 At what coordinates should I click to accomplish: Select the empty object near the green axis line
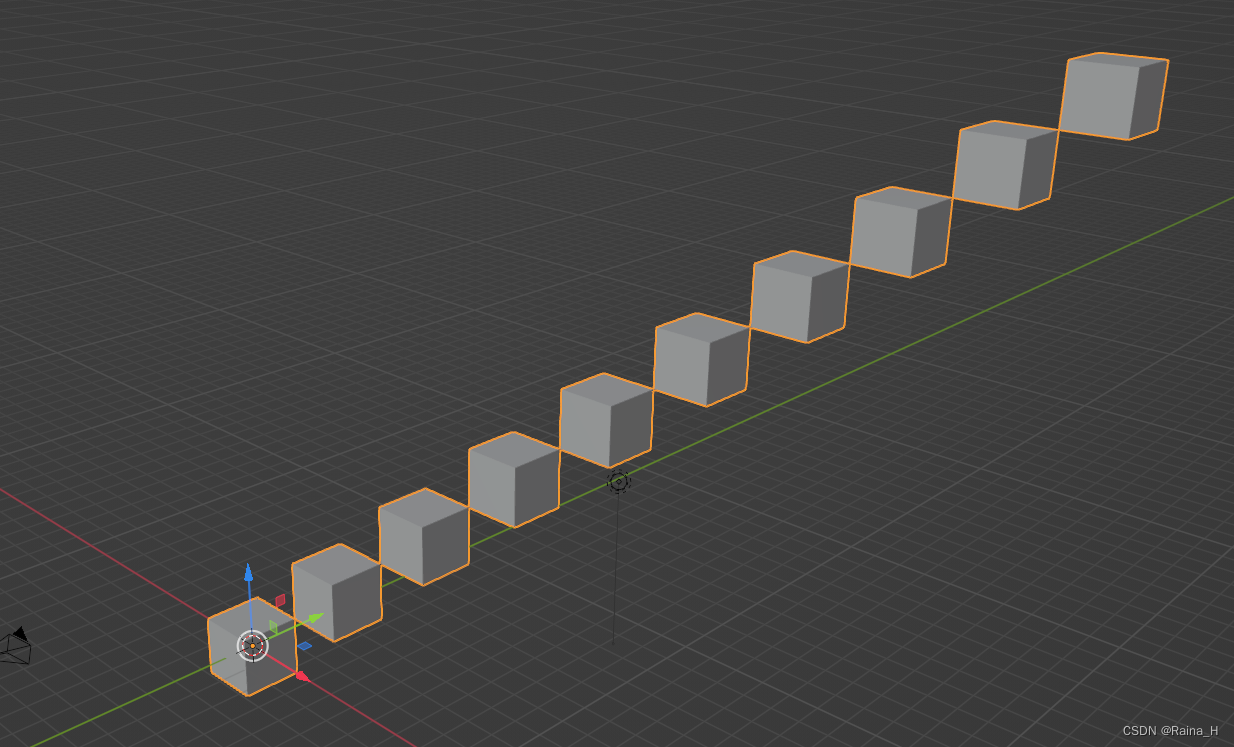pyautogui.click(x=619, y=482)
